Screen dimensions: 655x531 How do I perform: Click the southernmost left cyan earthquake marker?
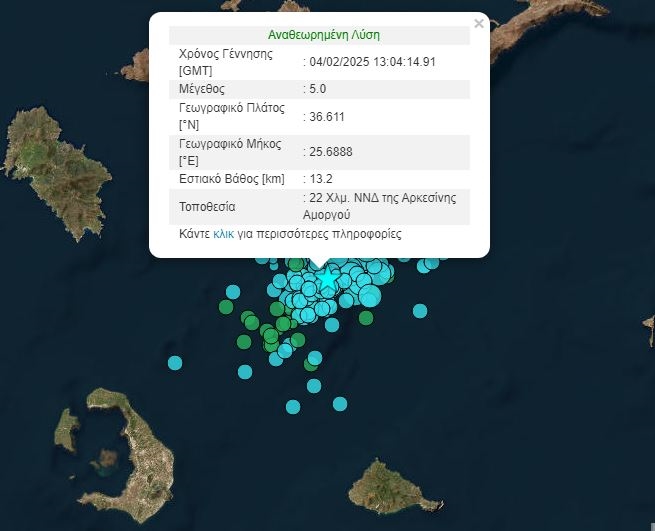click(x=293, y=407)
